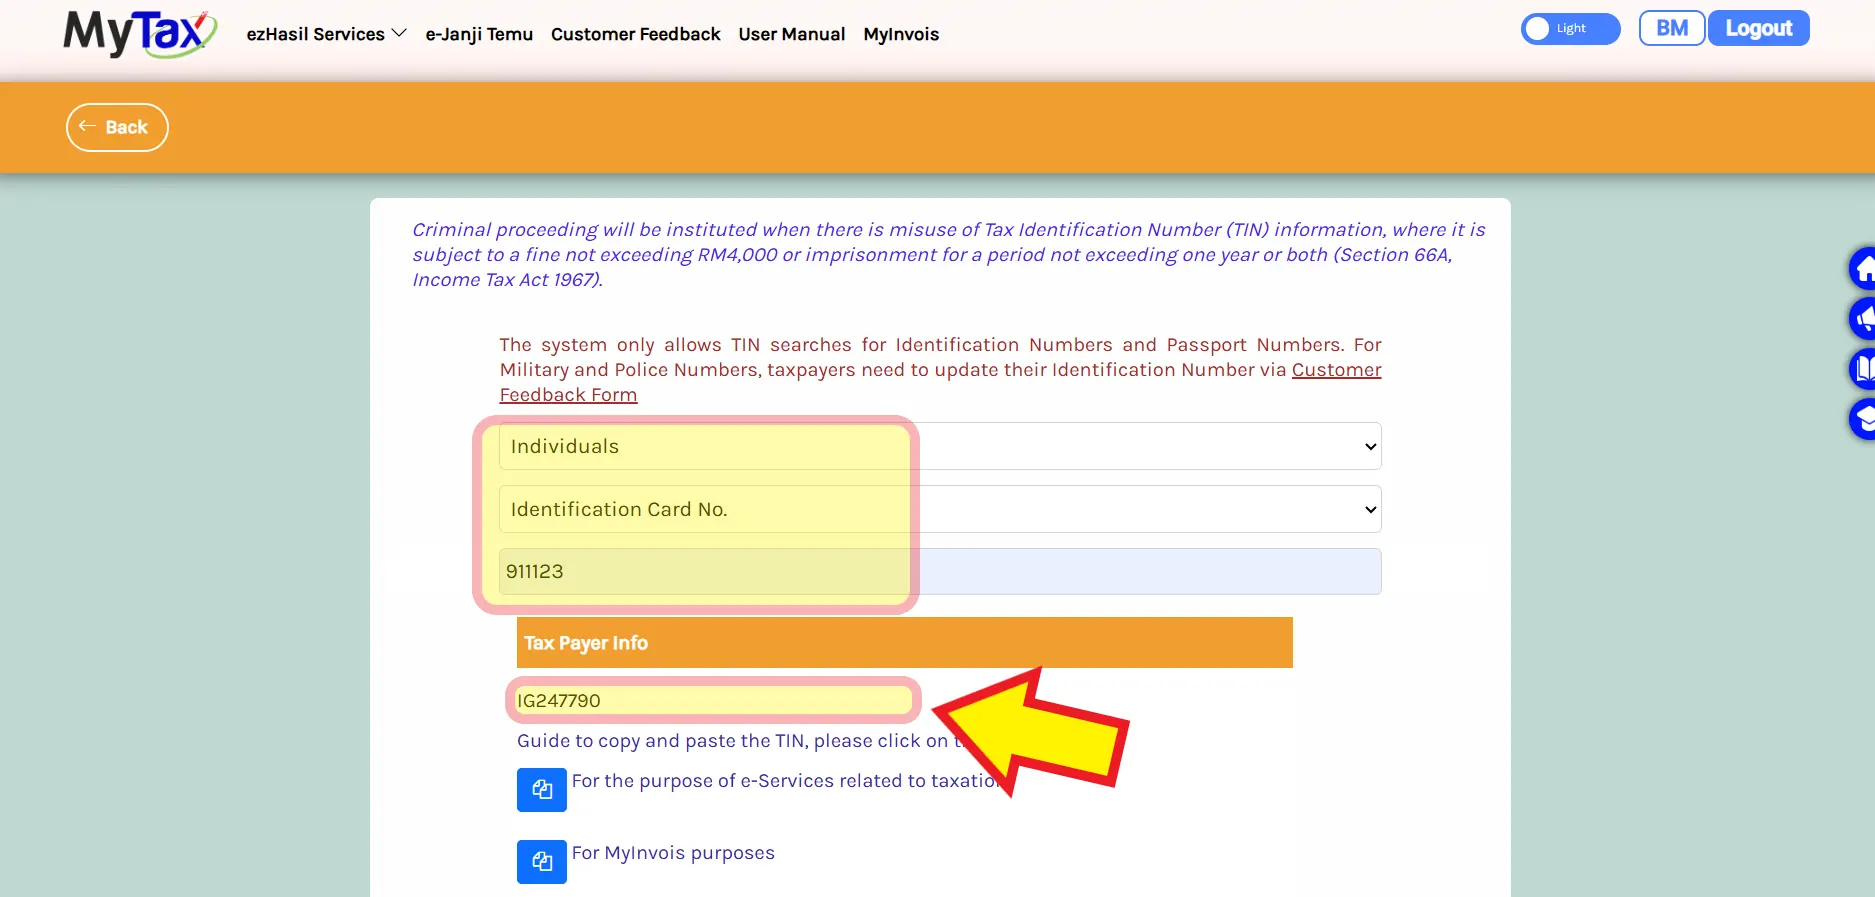
Task: Click the announcement megaphone side icon
Action: coord(1863,319)
